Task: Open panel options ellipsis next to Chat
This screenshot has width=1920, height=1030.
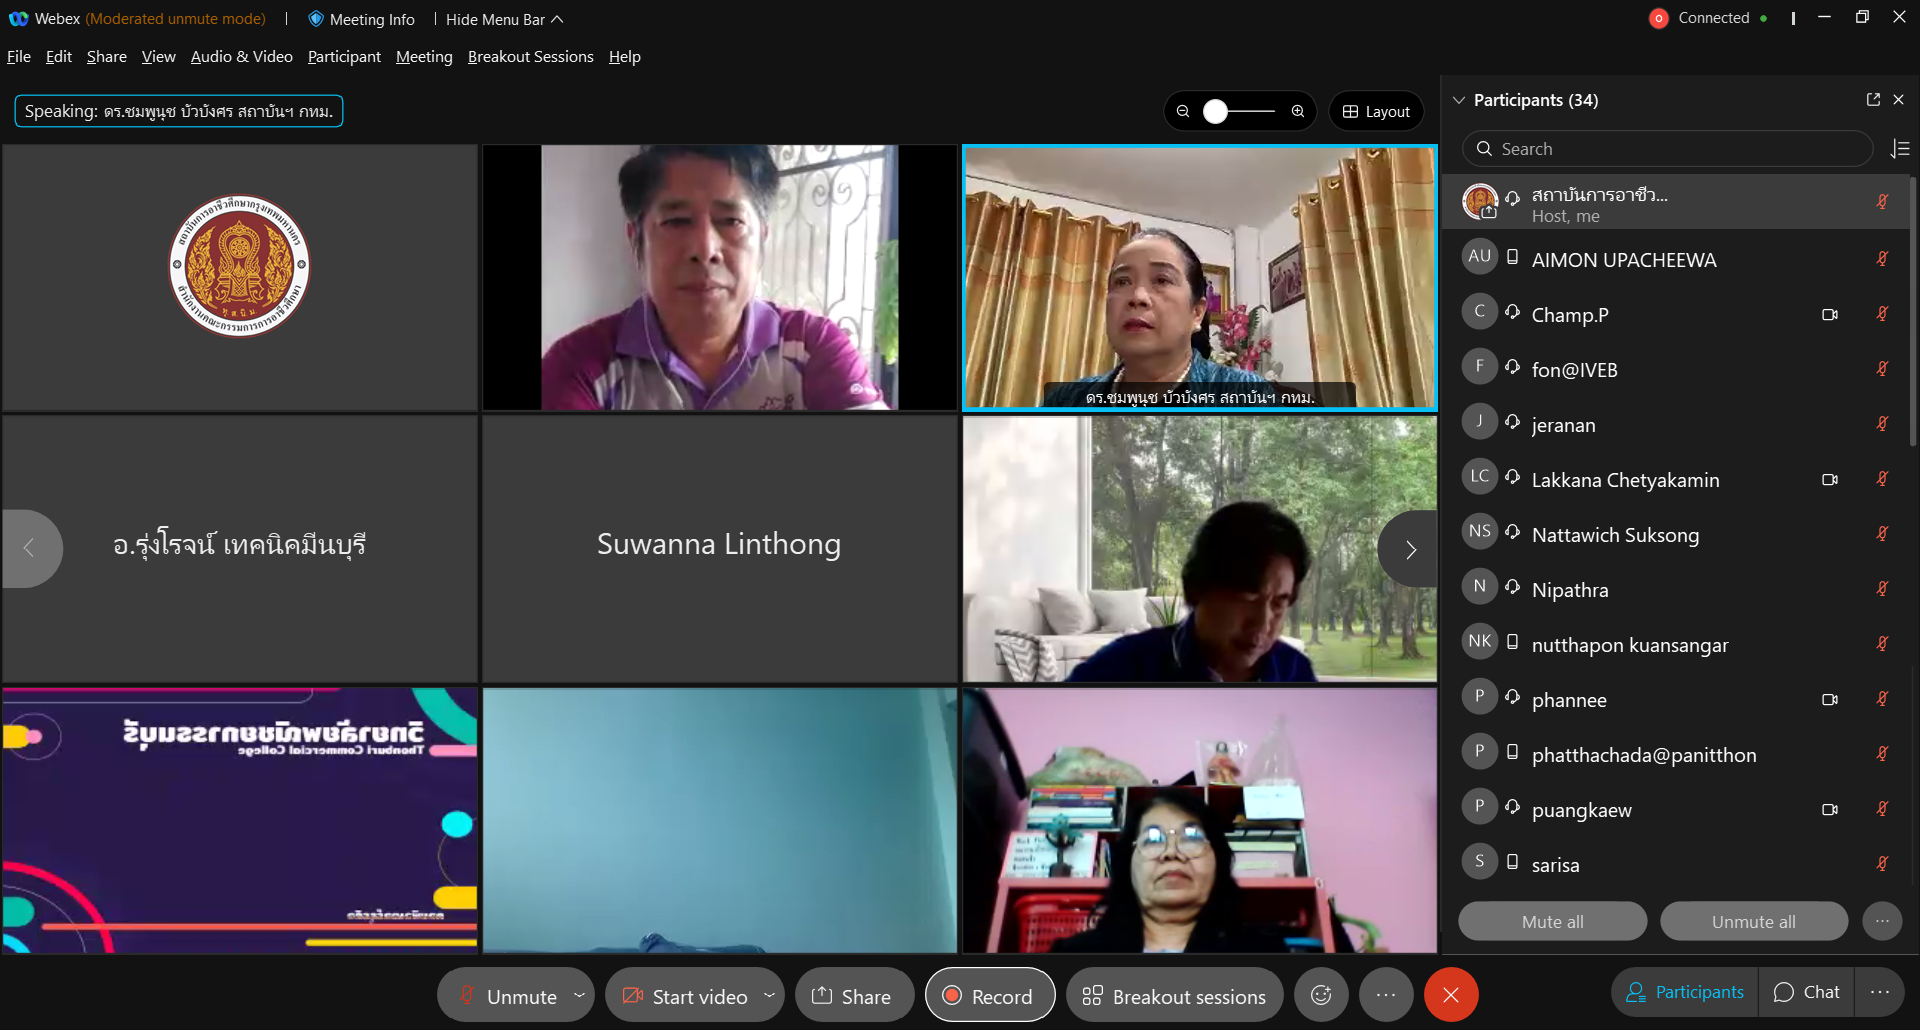Action: coord(1880,992)
